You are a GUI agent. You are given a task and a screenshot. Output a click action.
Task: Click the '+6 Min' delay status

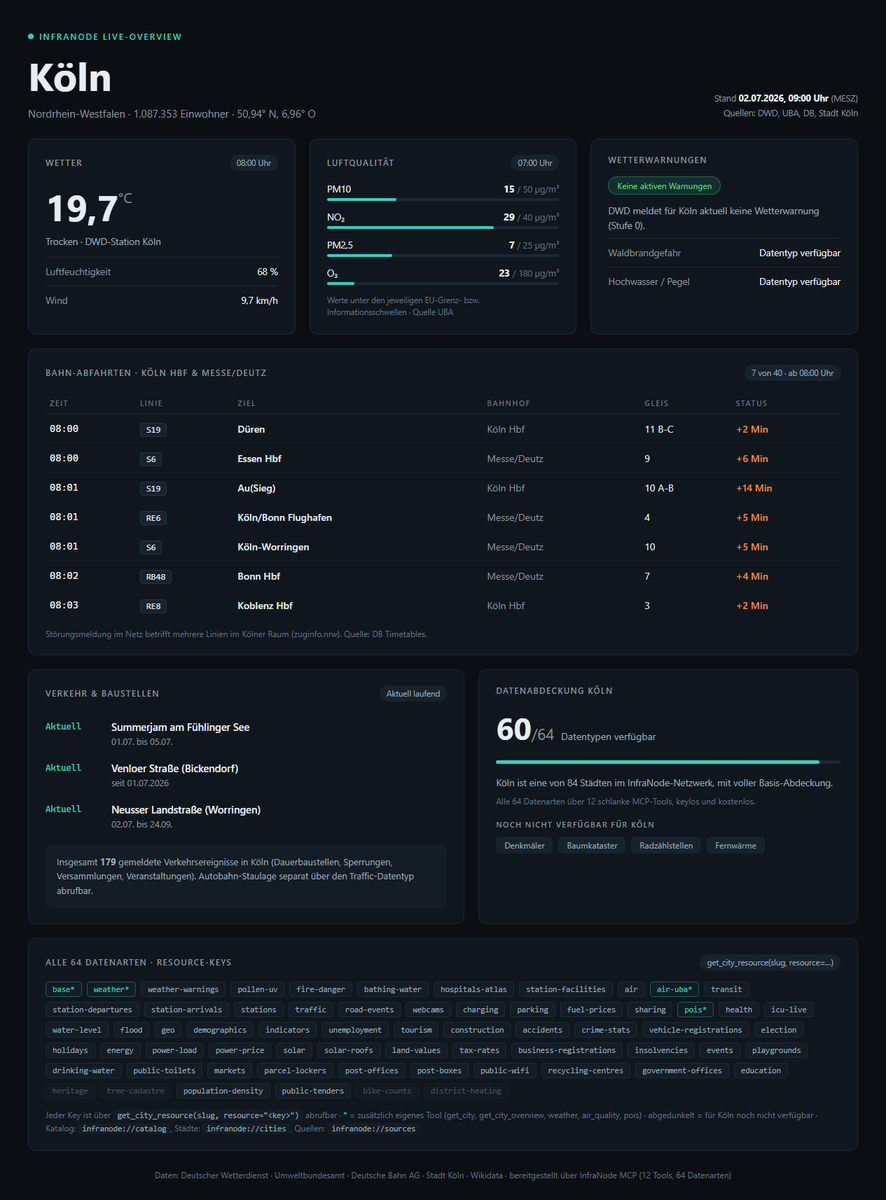point(752,459)
